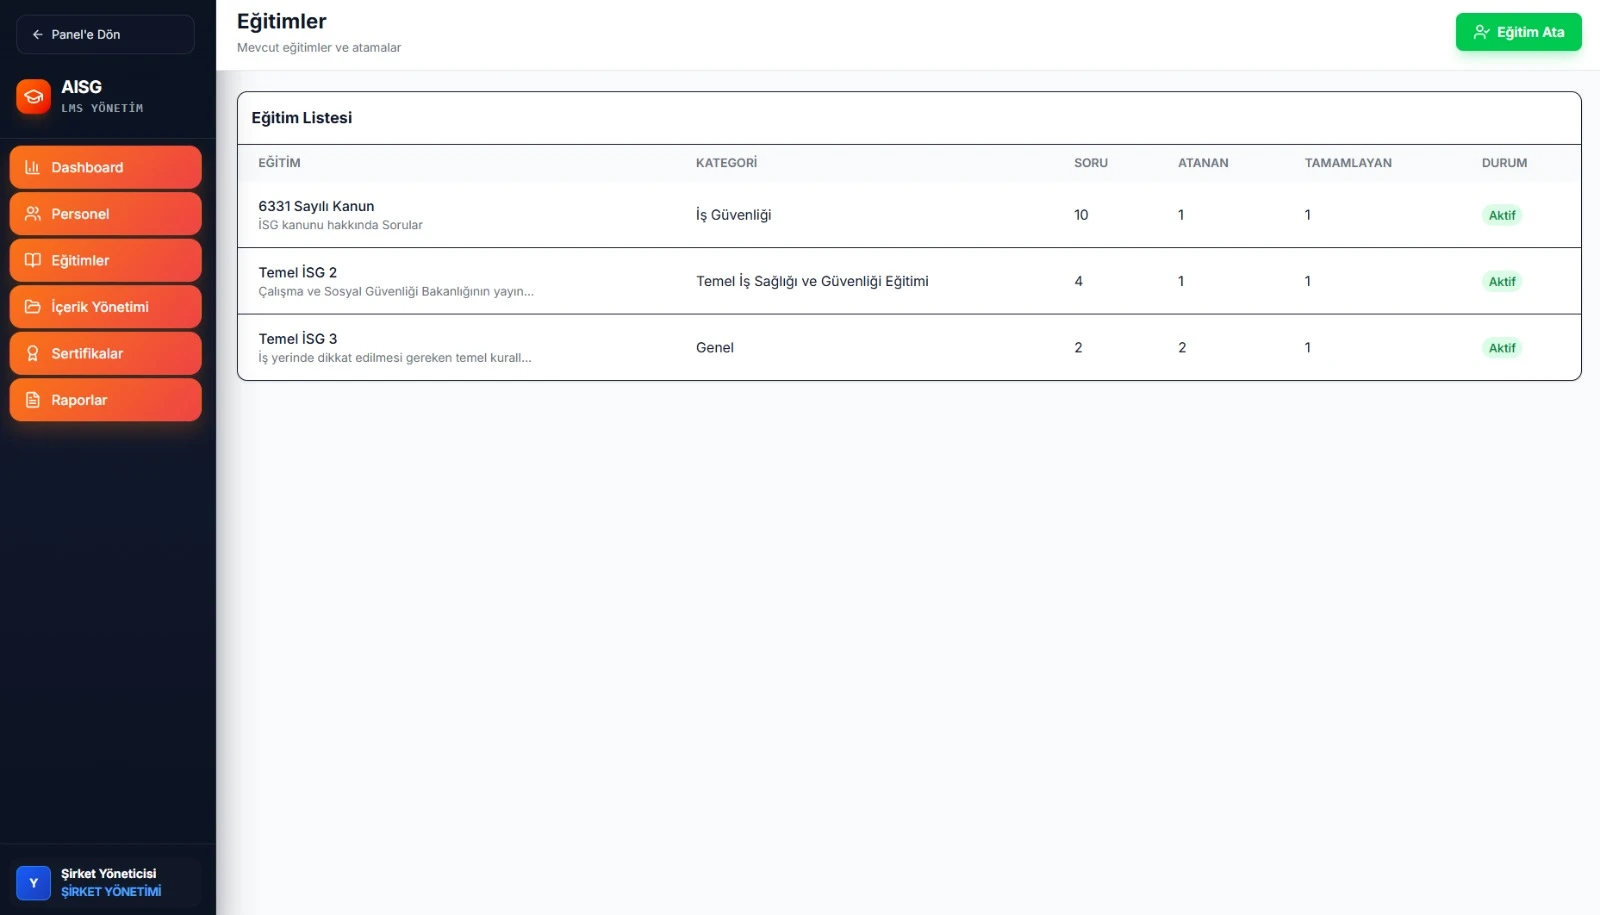Screen dimensions: 1600x915
Task: Click the AISG graduation cap logo icon
Action: 33,96
